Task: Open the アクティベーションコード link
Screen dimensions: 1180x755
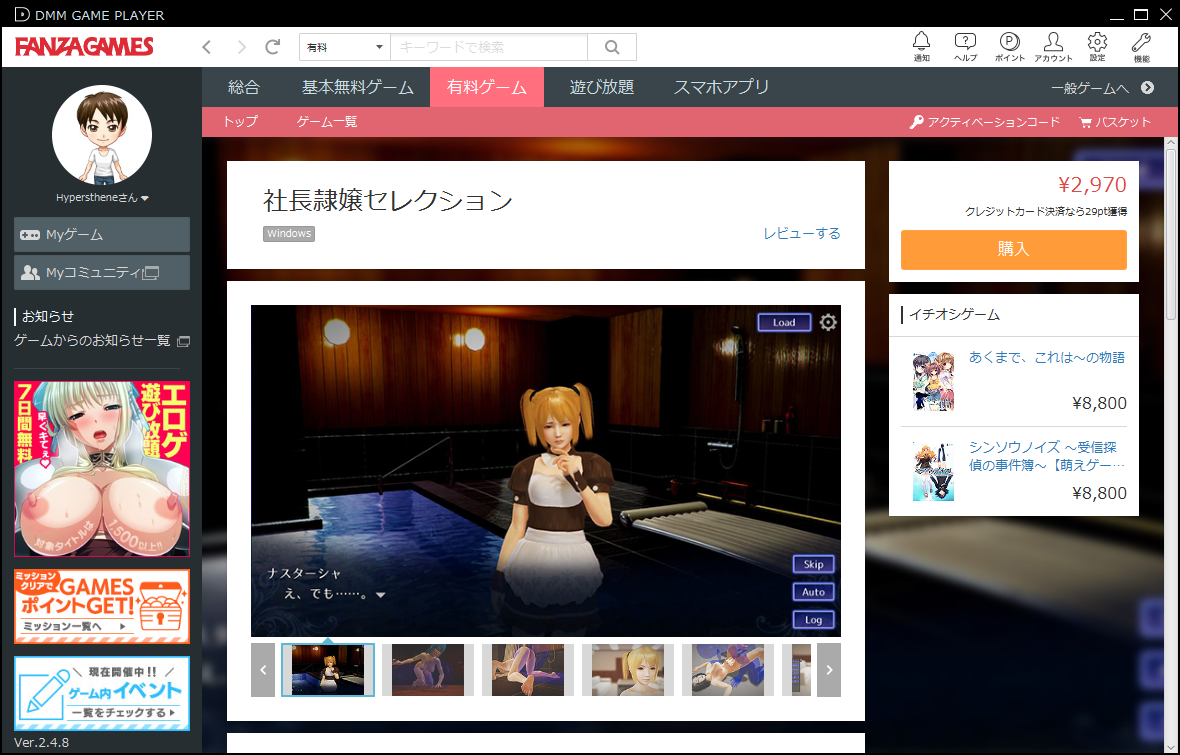Action: point(993,122)
